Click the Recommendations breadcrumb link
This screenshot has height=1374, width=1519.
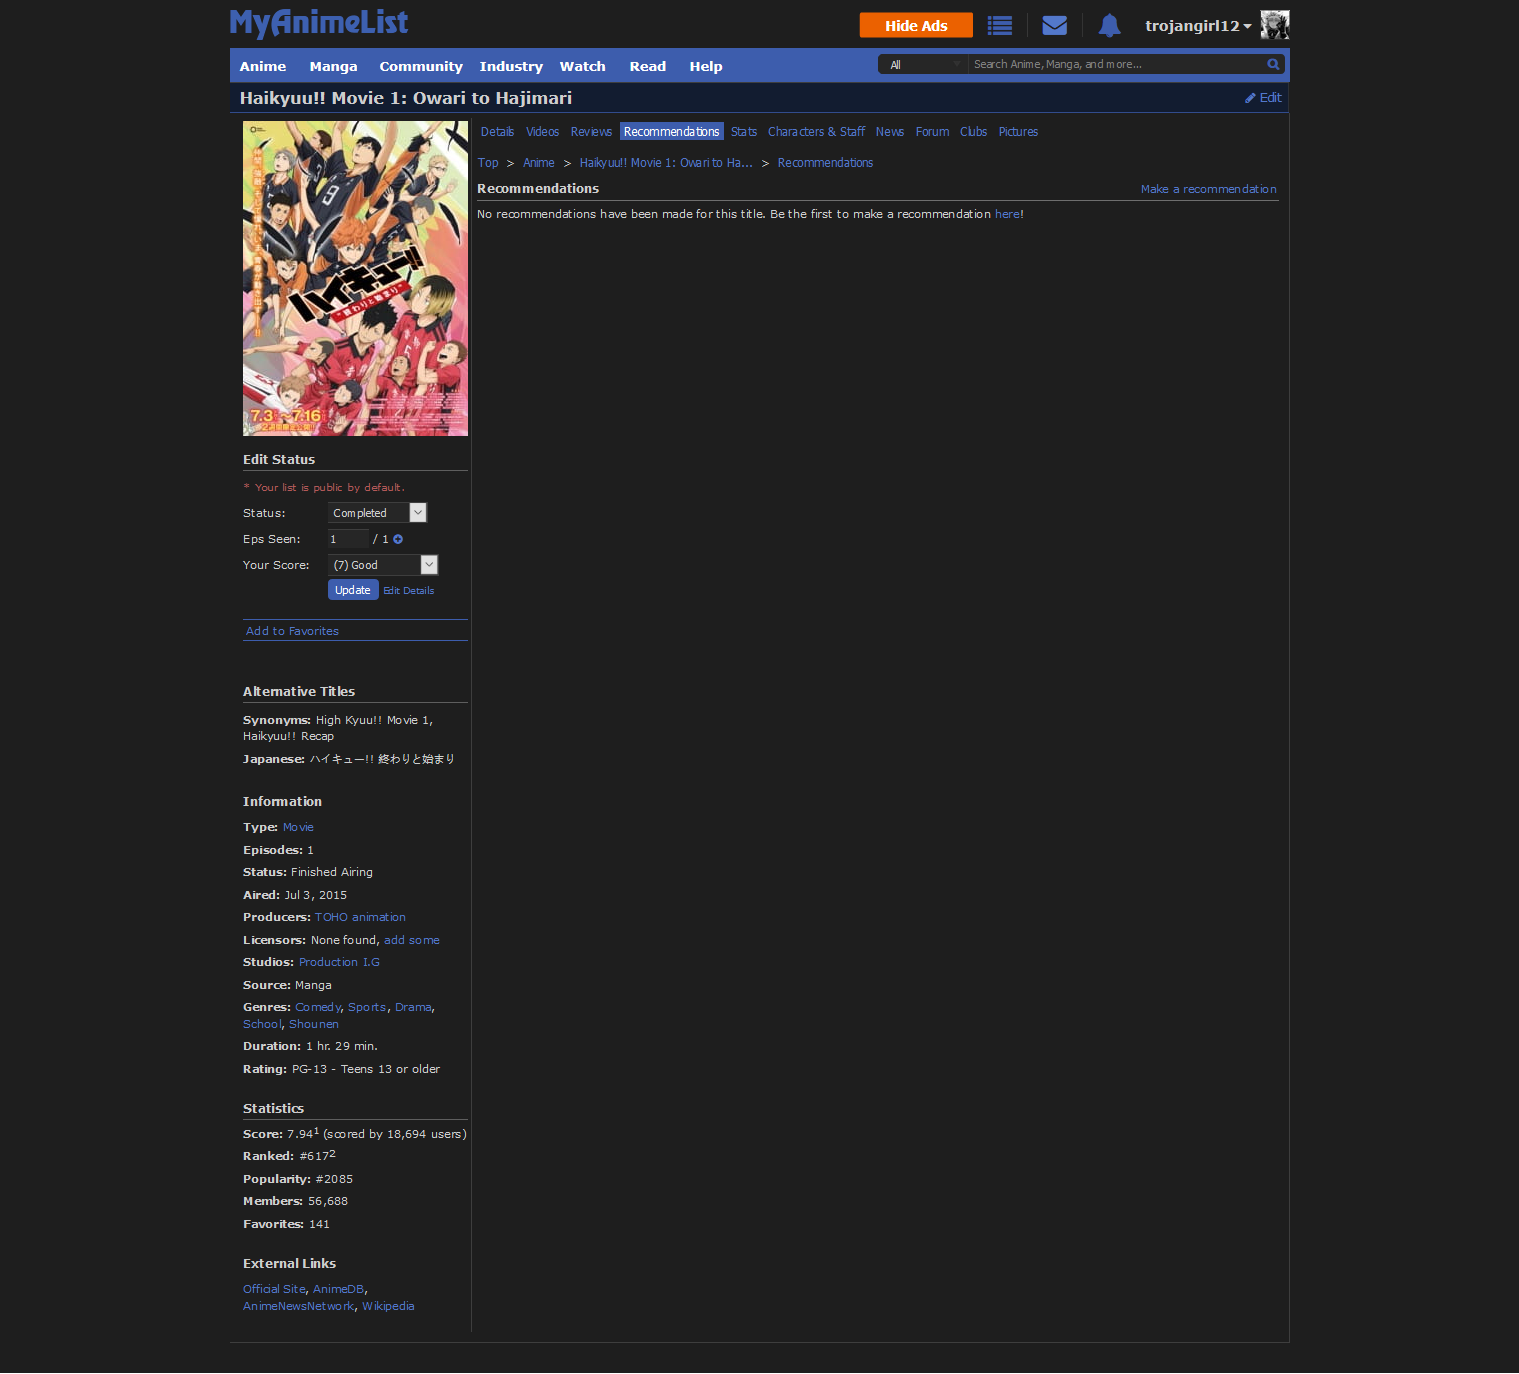coord(825,163)
